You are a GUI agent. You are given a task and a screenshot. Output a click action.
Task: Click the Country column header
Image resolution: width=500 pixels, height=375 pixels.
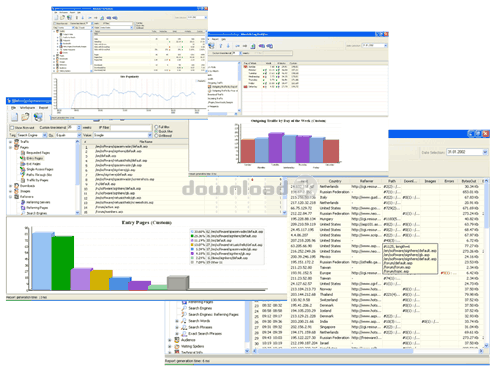tap(335, 181)
